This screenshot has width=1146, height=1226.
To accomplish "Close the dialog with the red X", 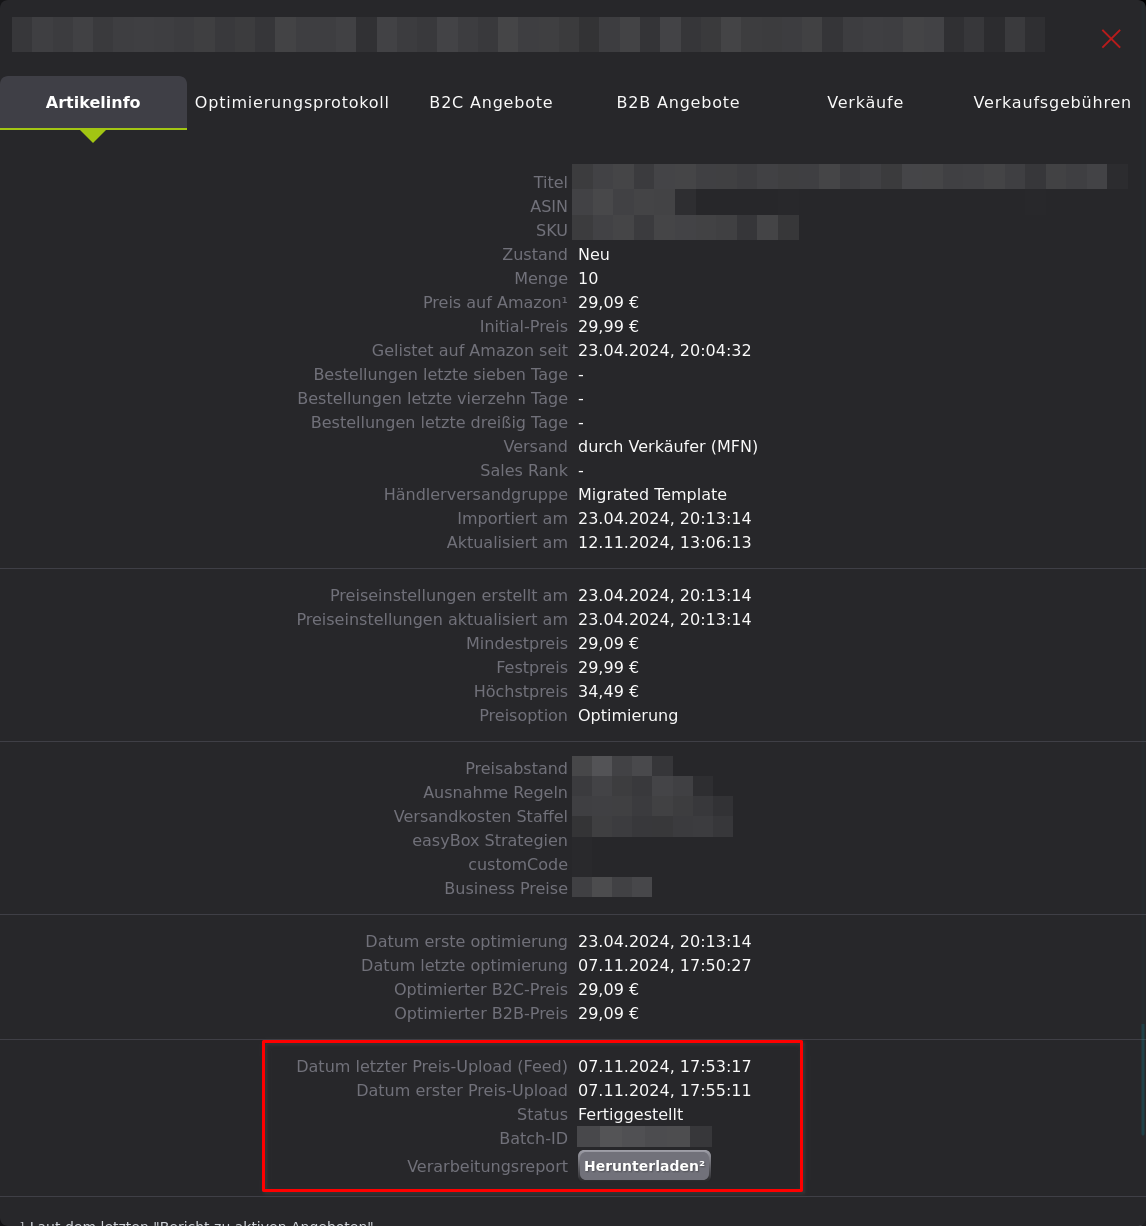I will click(1111, 38).
